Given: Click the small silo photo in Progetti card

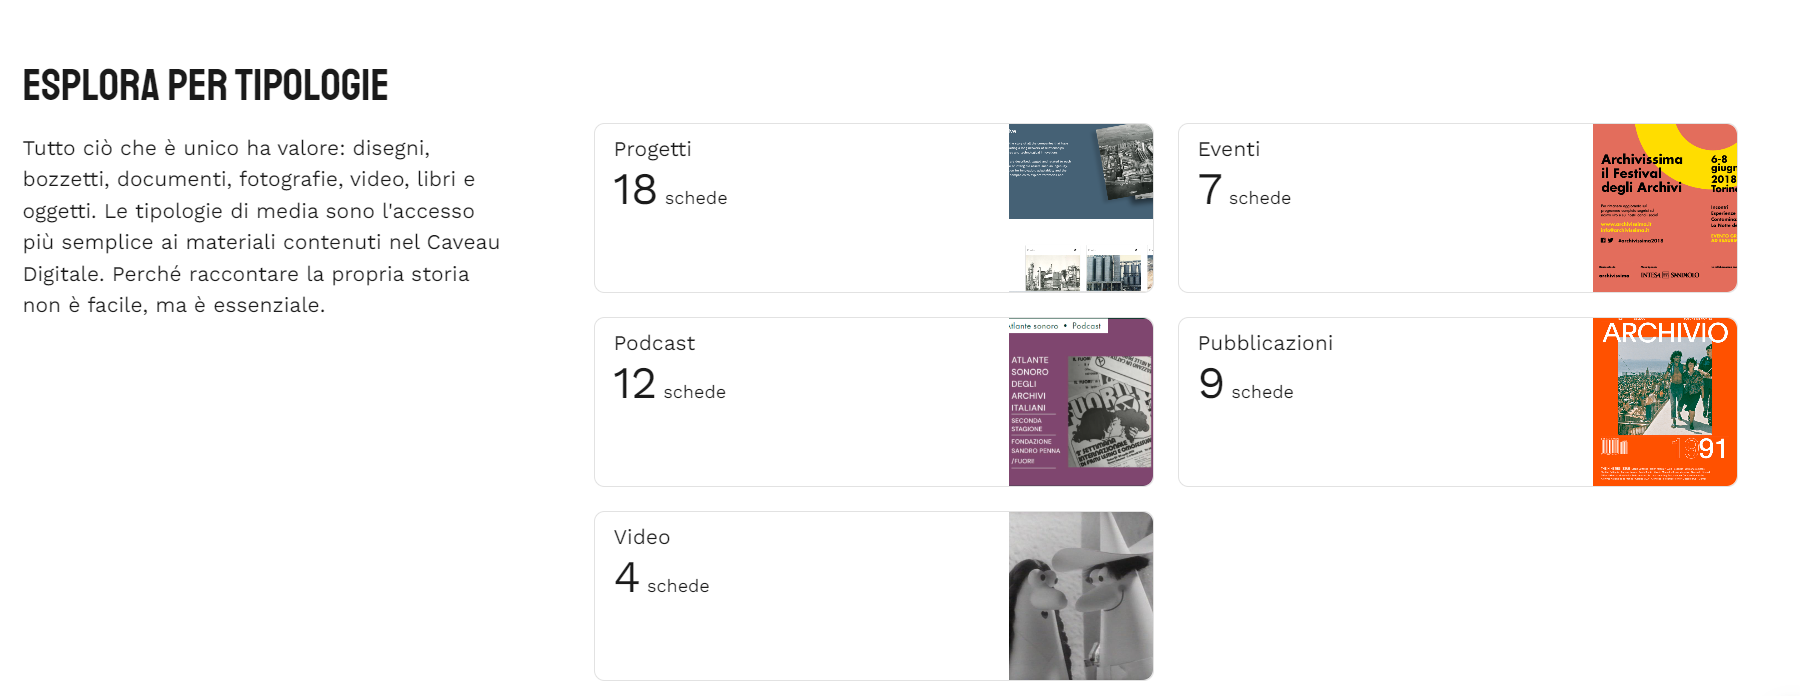Looking at the screenshot, I should [x=1113, y=270].
